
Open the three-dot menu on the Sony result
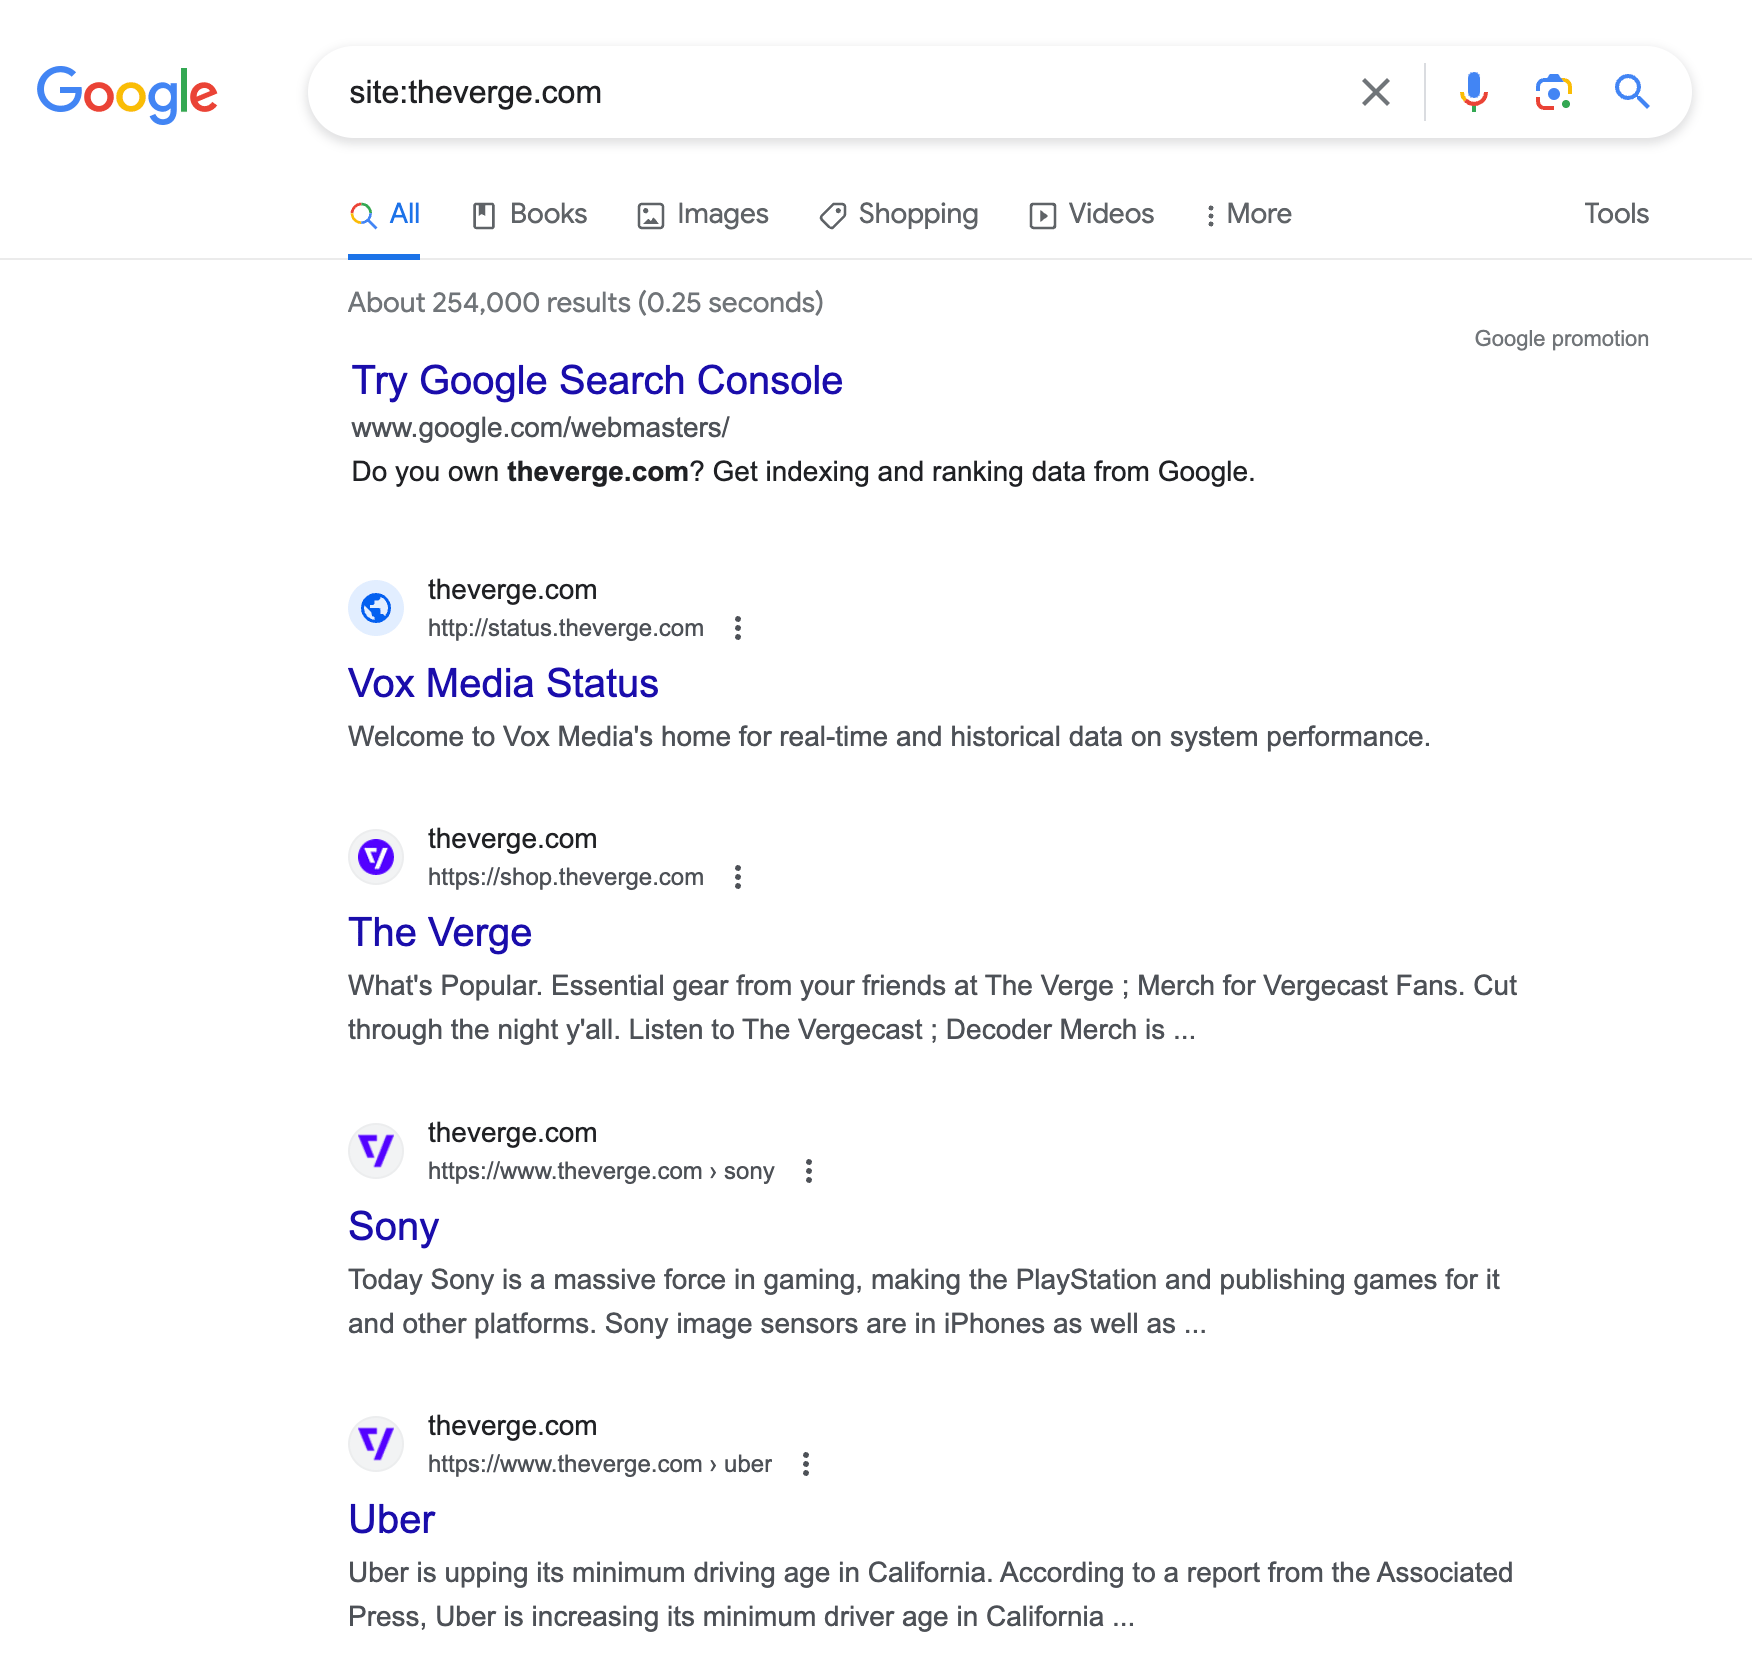[x=808, y=1170]
